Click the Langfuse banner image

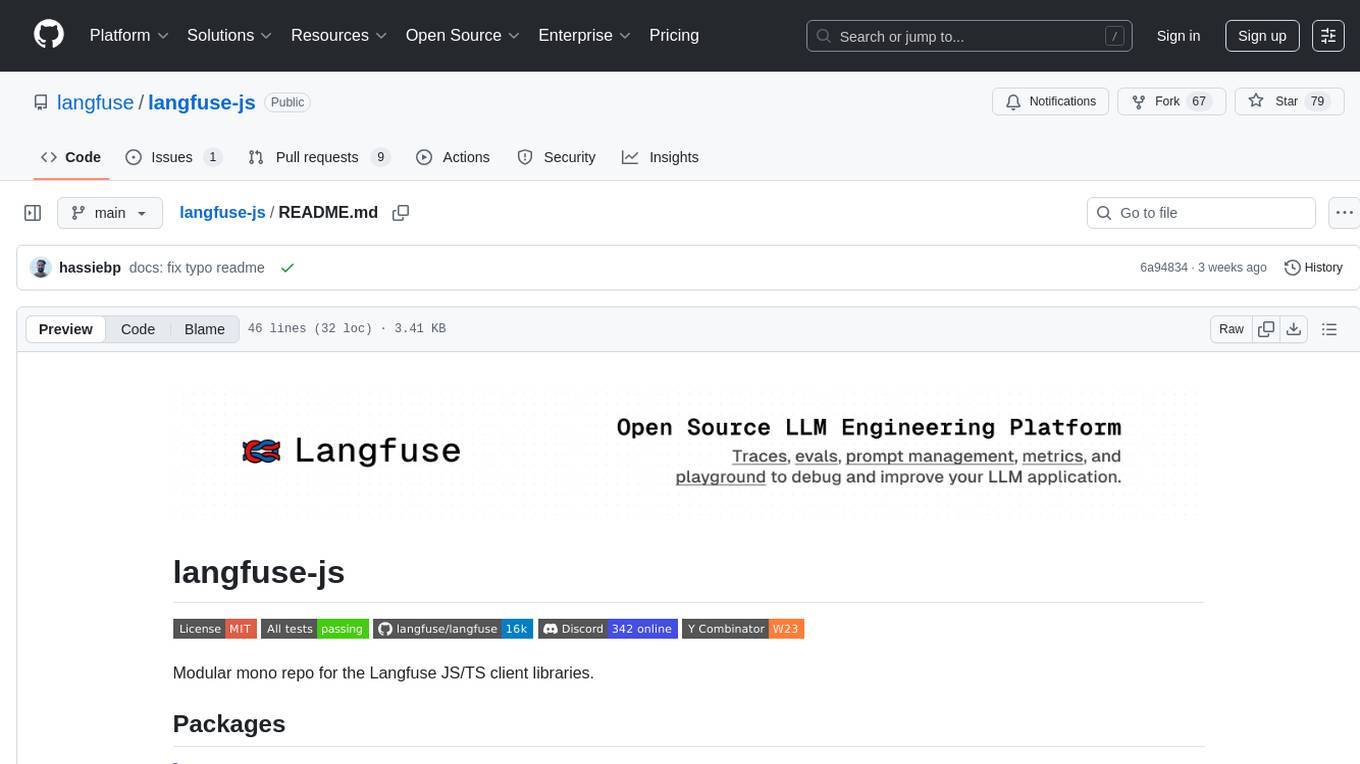[x=689, y=452]
